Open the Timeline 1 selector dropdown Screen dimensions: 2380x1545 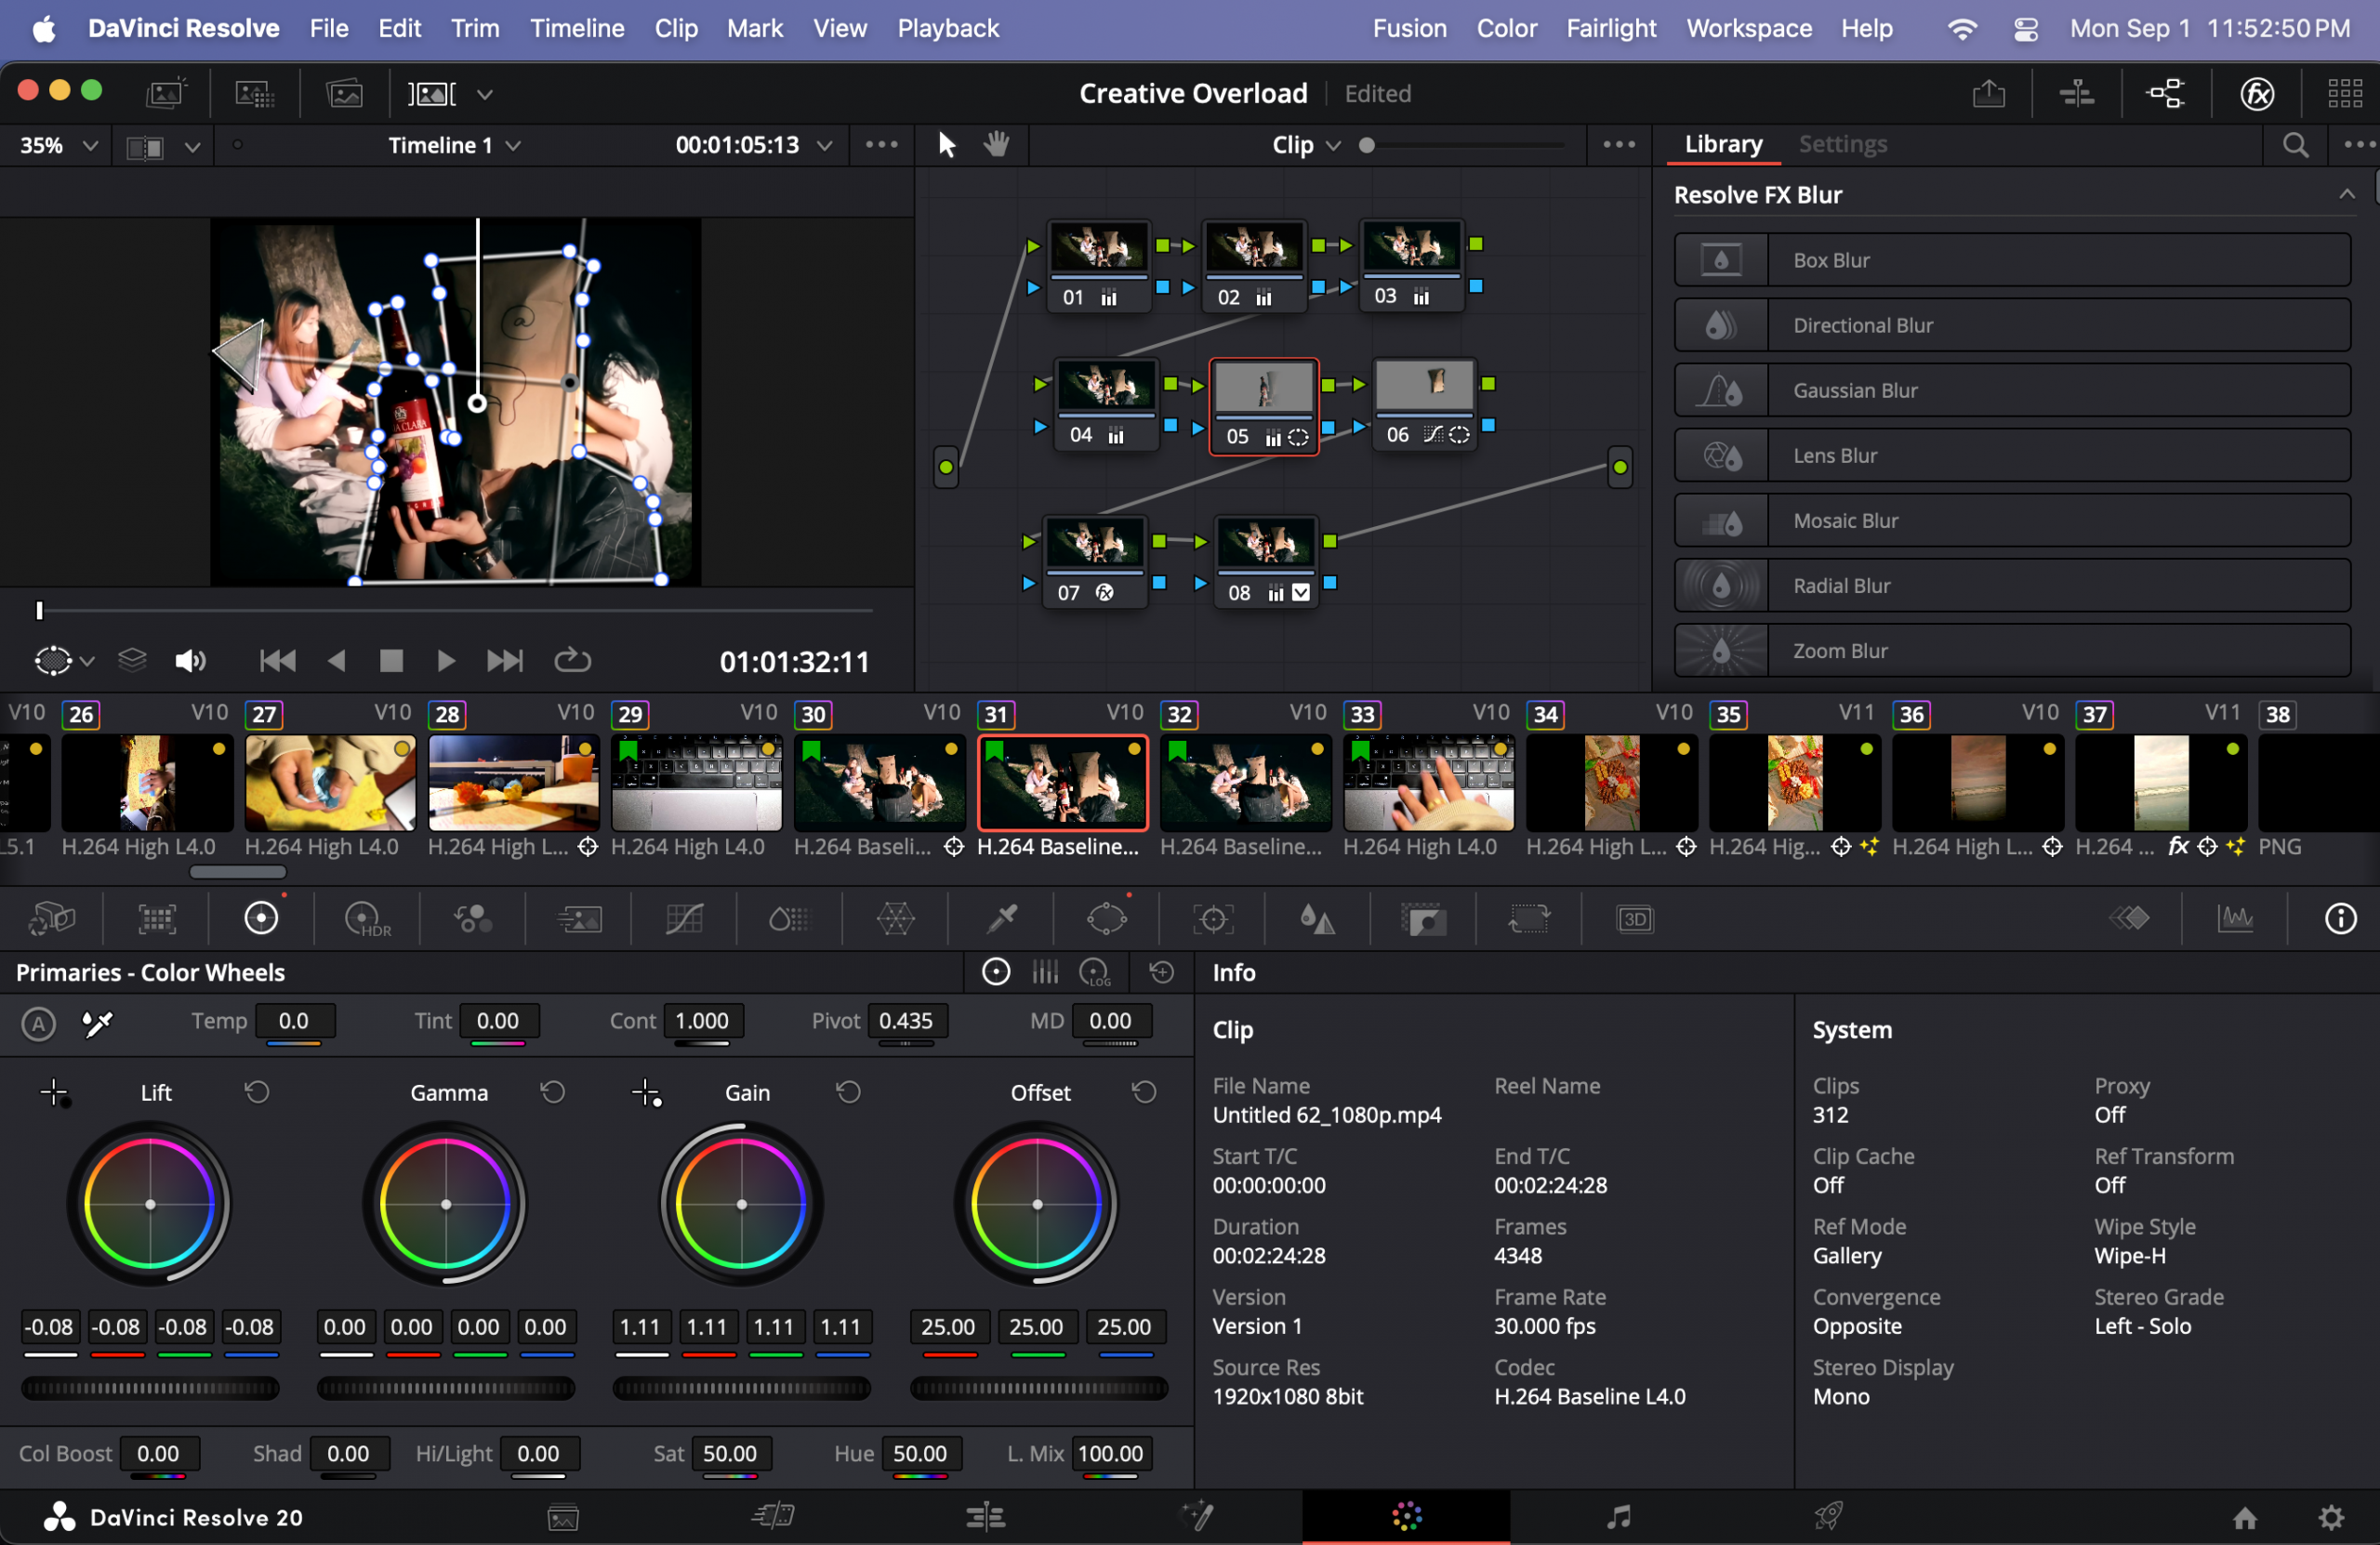point(454,146)
